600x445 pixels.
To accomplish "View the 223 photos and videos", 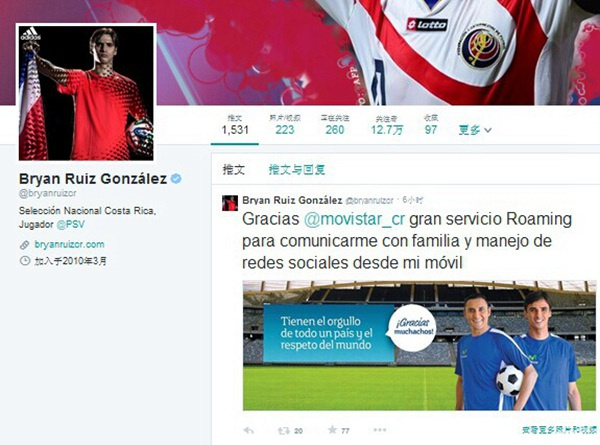I will pos(285,125).
